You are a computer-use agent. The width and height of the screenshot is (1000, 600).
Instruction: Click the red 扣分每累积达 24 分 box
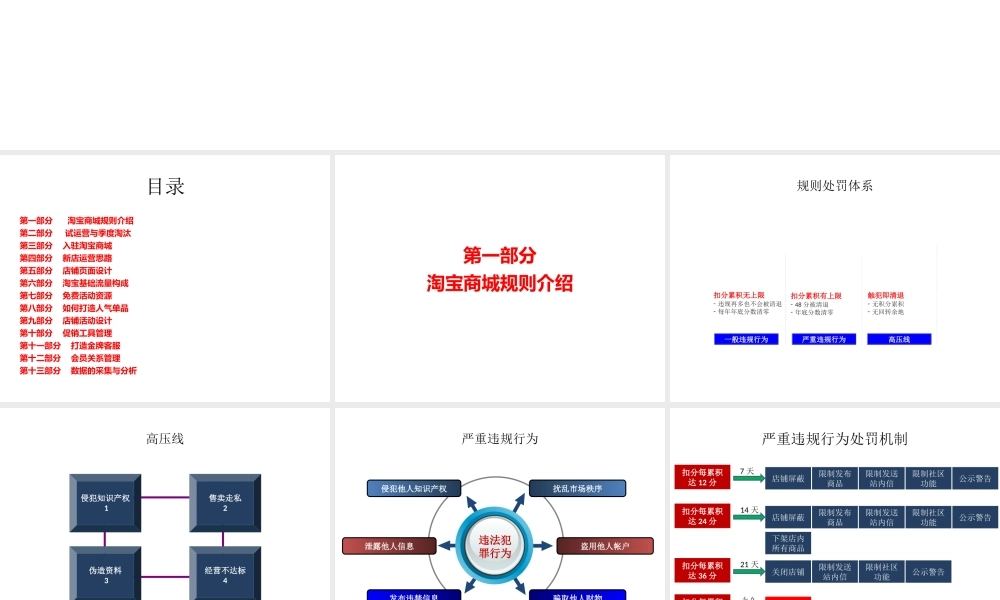[702, 516]
